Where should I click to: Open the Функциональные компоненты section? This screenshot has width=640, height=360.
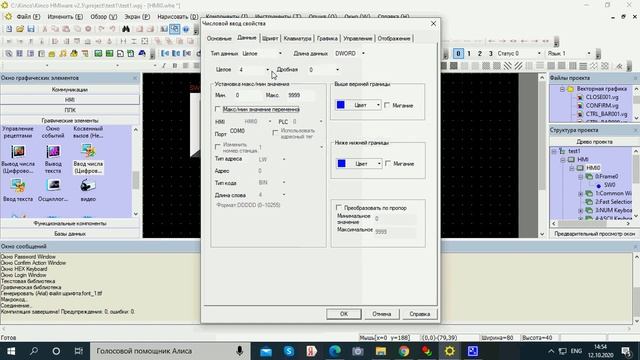pos(70,224)
